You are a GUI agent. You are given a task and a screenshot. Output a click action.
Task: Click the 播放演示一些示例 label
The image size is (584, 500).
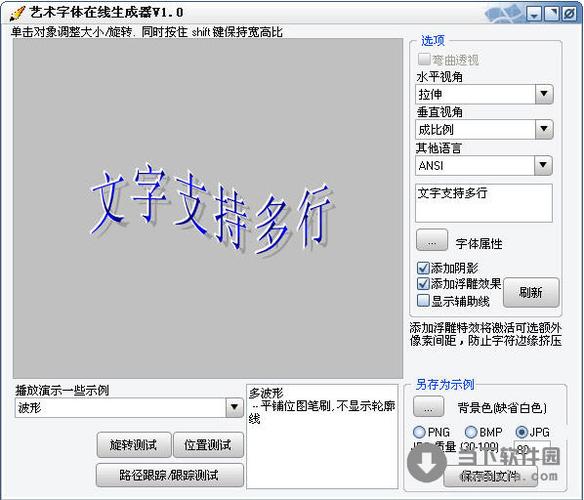coord(62,390)
